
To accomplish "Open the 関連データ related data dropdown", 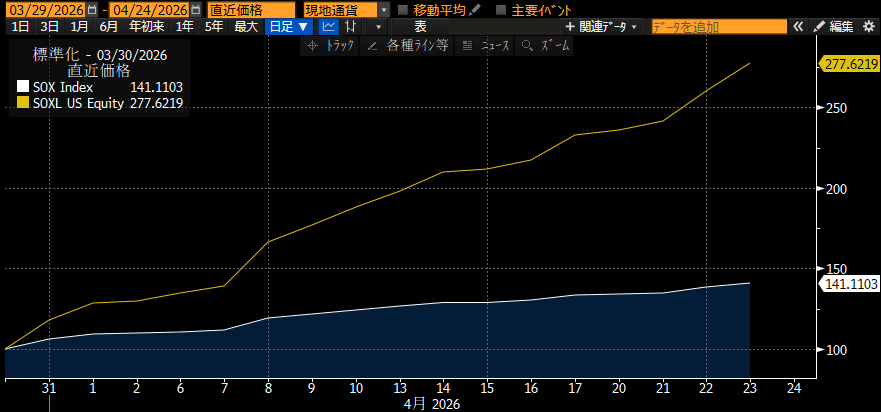I will click(x=602, y=26).
